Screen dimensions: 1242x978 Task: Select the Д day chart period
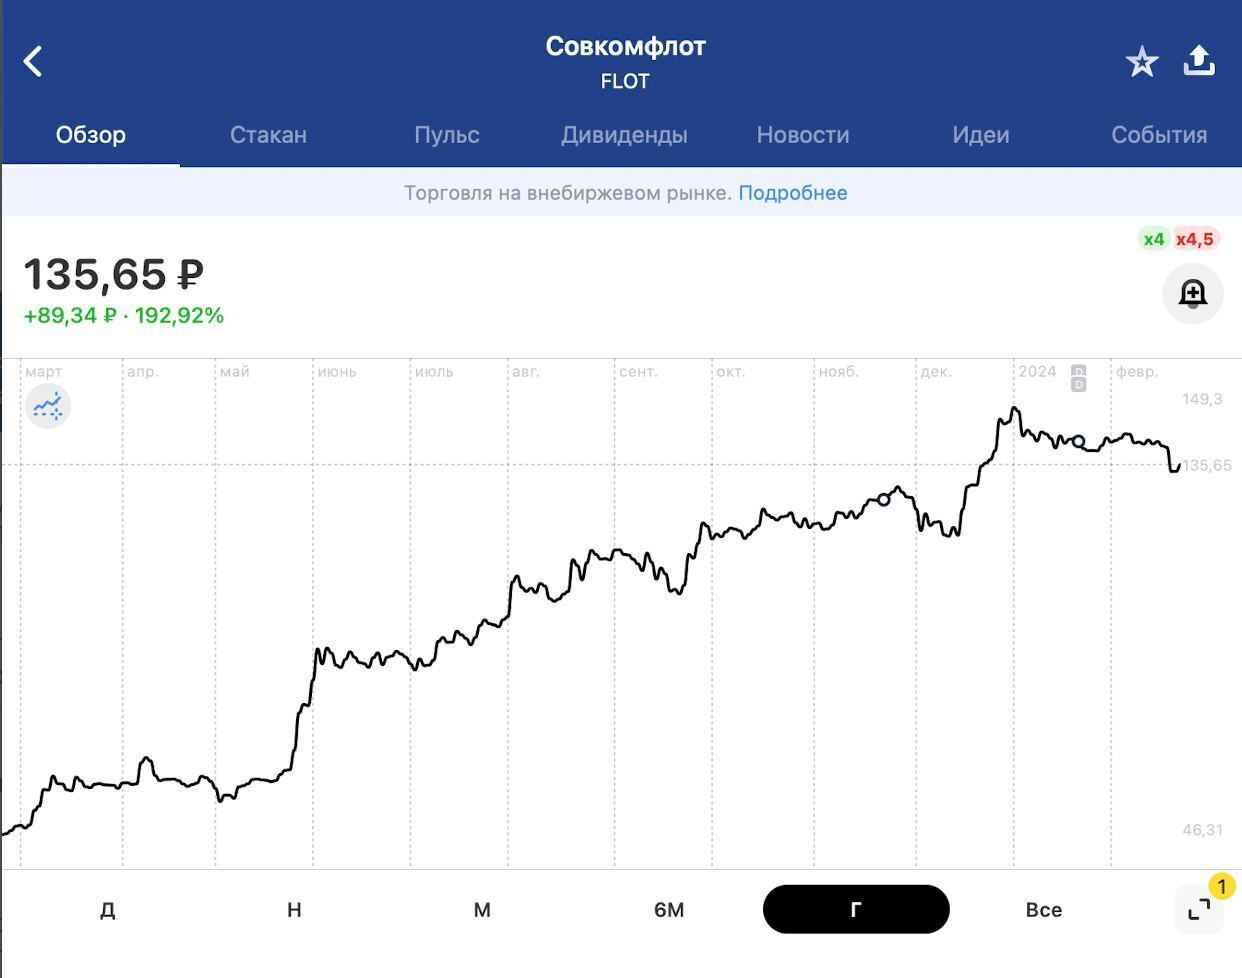(108, 910)
